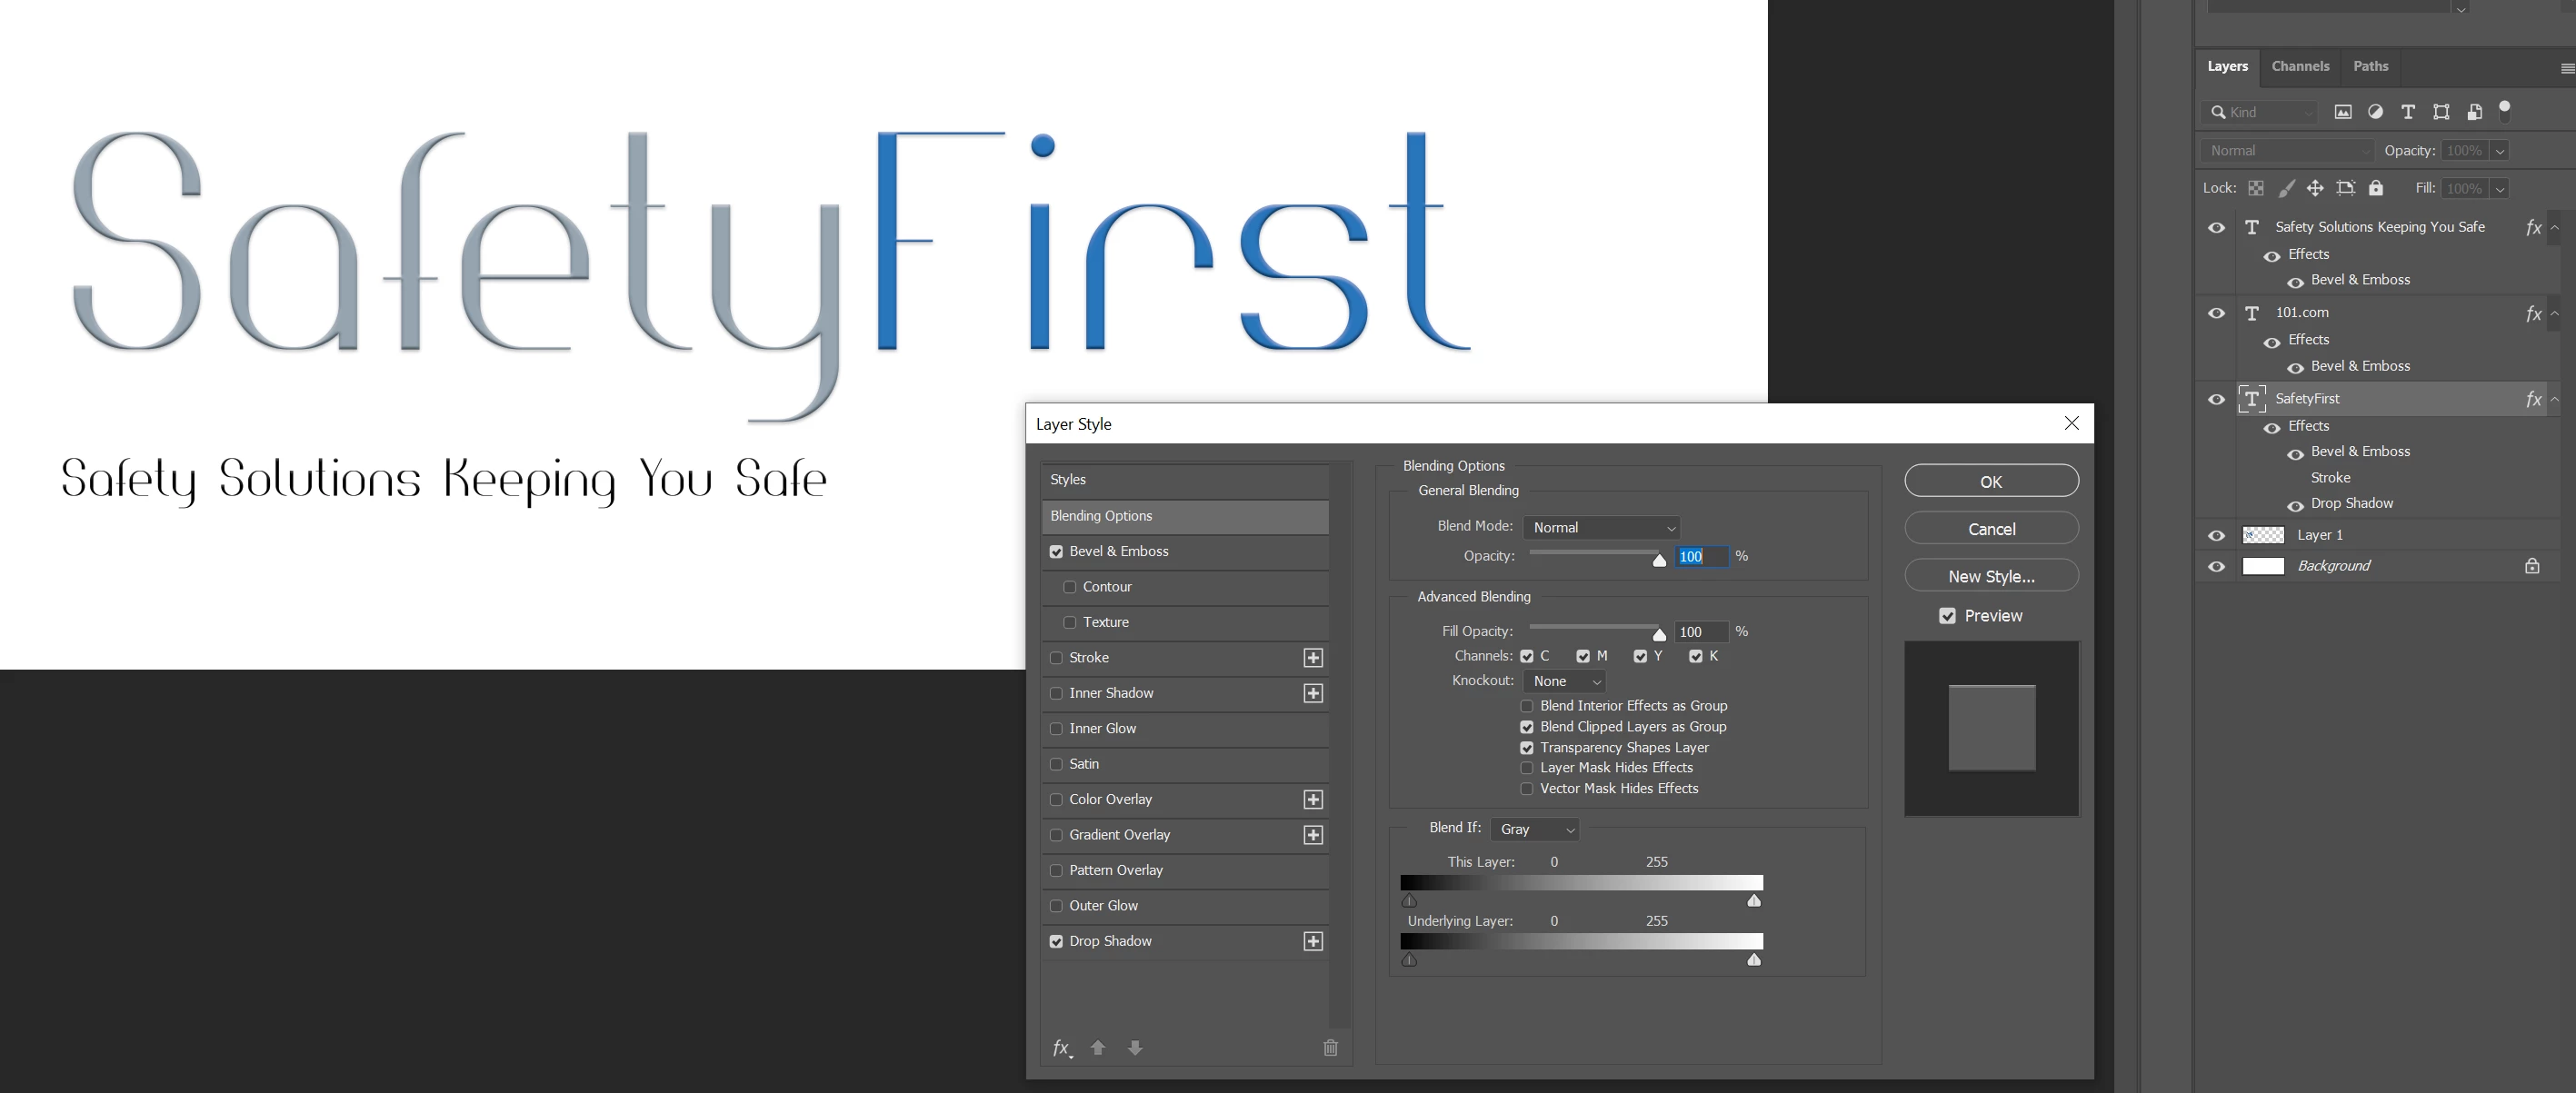Image resolution: width=2576 pixels, height=1093 pixels.
Task: Uncheck the Preview checkbox
Action: click(1947, 616)
